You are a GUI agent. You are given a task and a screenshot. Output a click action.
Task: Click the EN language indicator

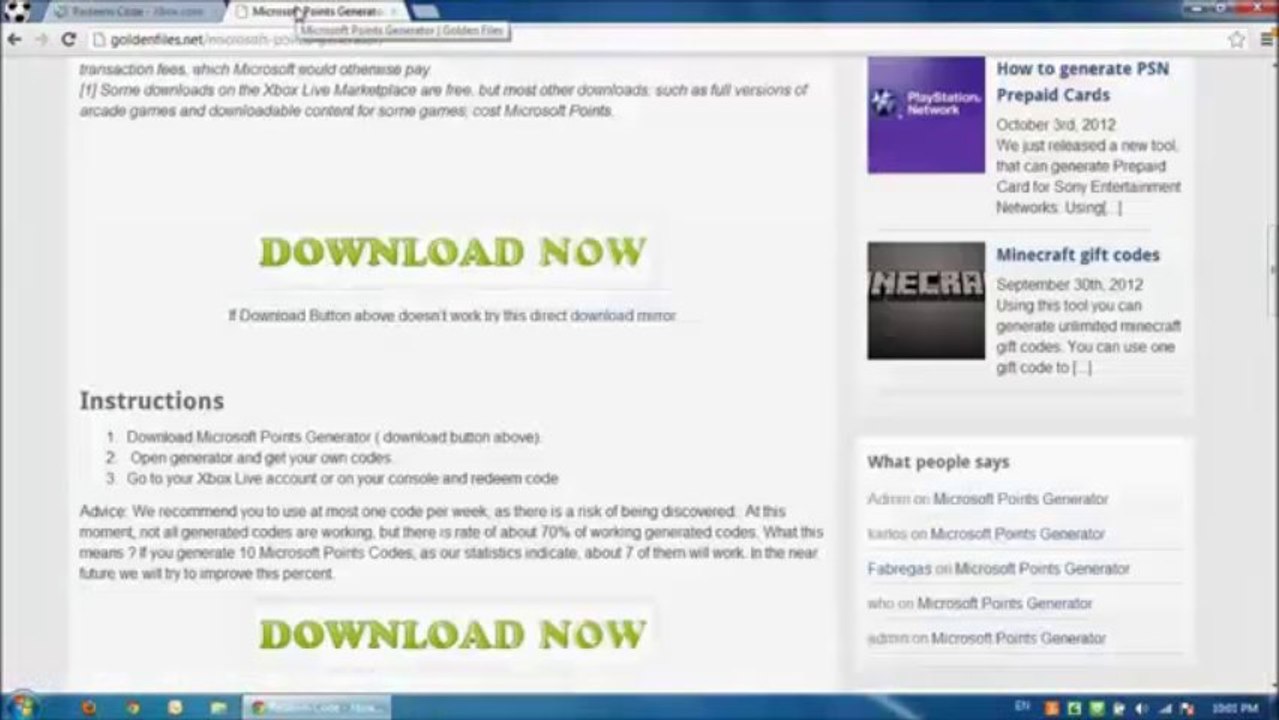tap(1022, 706)
